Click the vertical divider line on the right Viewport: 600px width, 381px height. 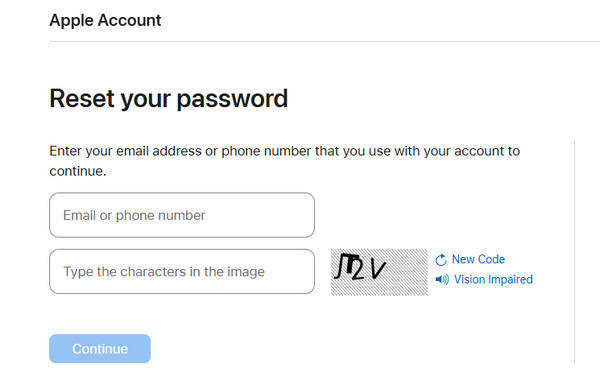tap(574, 252)
